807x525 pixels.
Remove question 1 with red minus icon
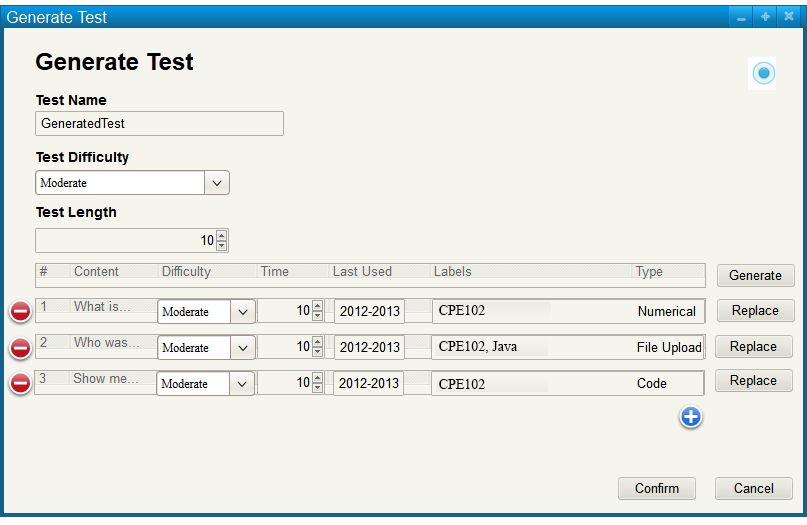pos(20,312)
